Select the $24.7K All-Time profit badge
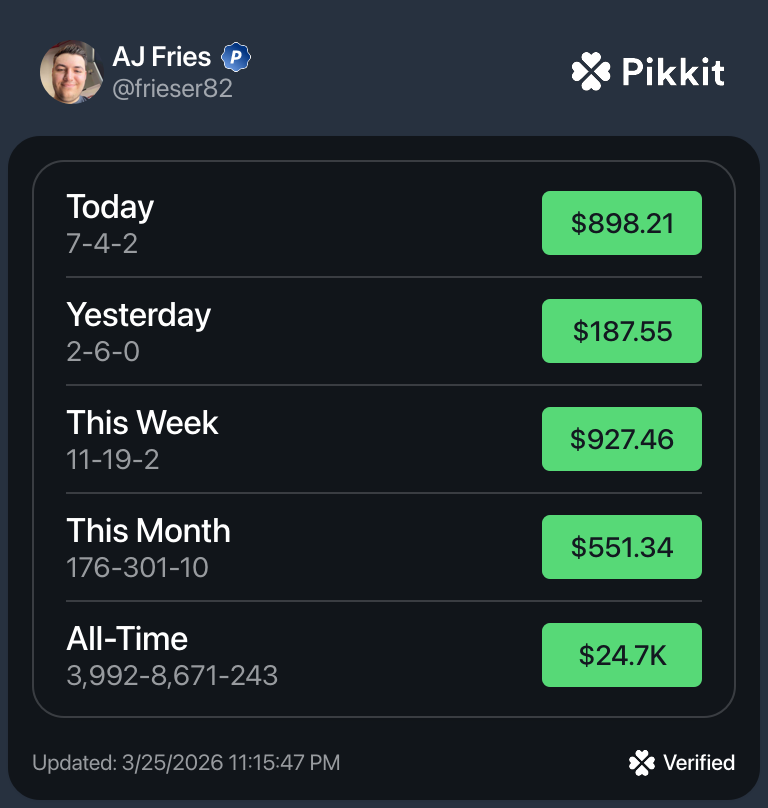Image resolution: width=768 pixels, height=808 pixels. (622, 655)
